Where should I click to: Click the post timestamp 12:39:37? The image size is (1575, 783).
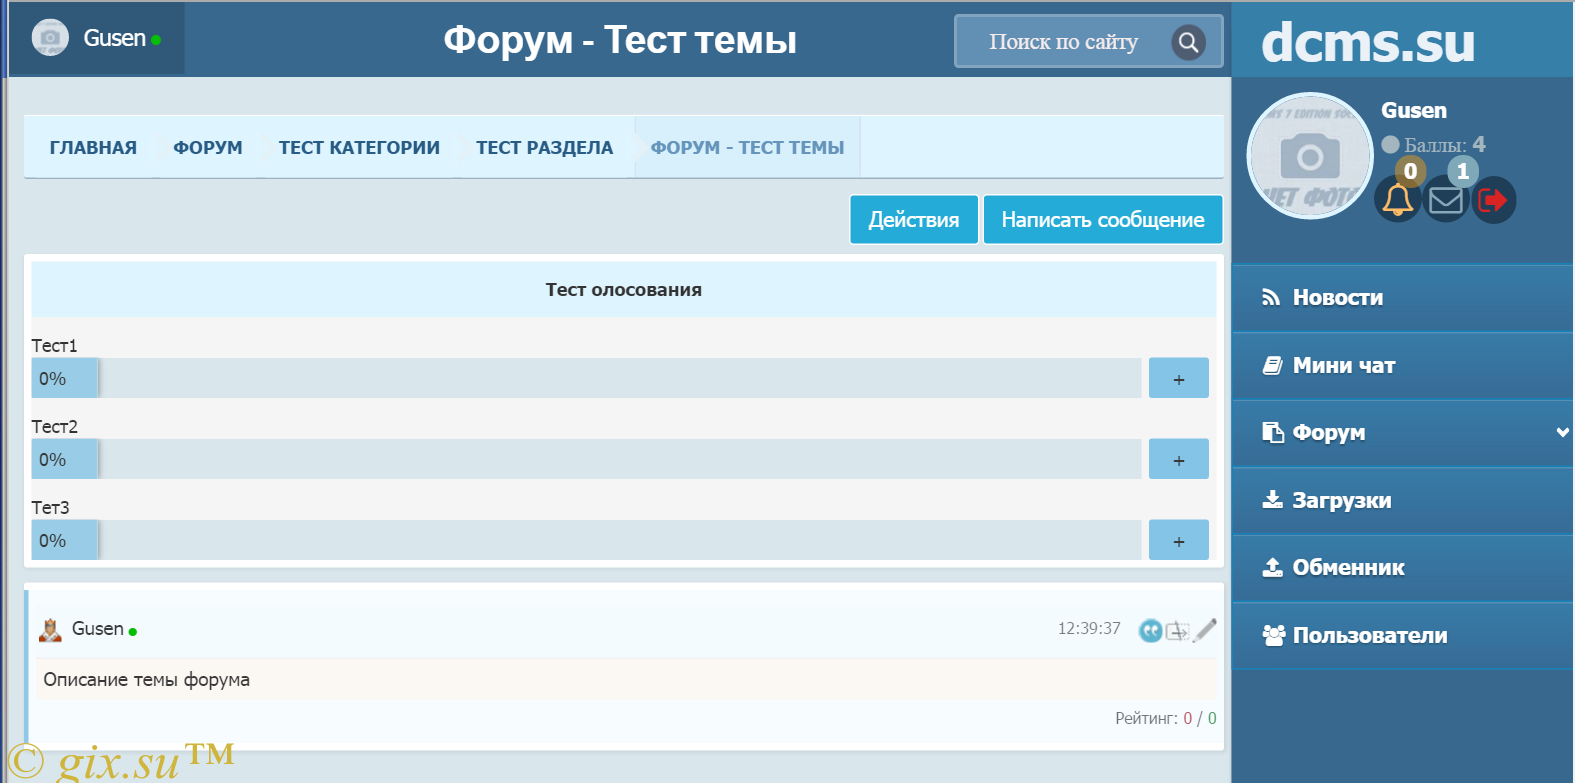pos(1089,628)
